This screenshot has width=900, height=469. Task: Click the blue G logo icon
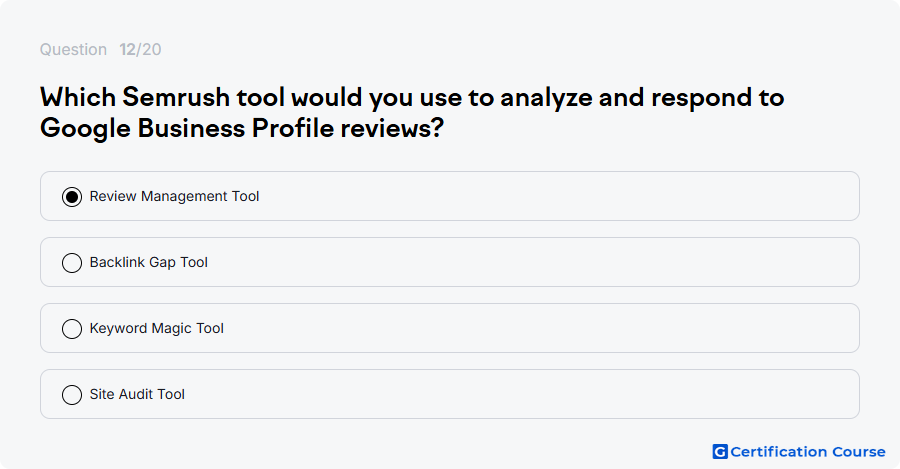point(720,452)
